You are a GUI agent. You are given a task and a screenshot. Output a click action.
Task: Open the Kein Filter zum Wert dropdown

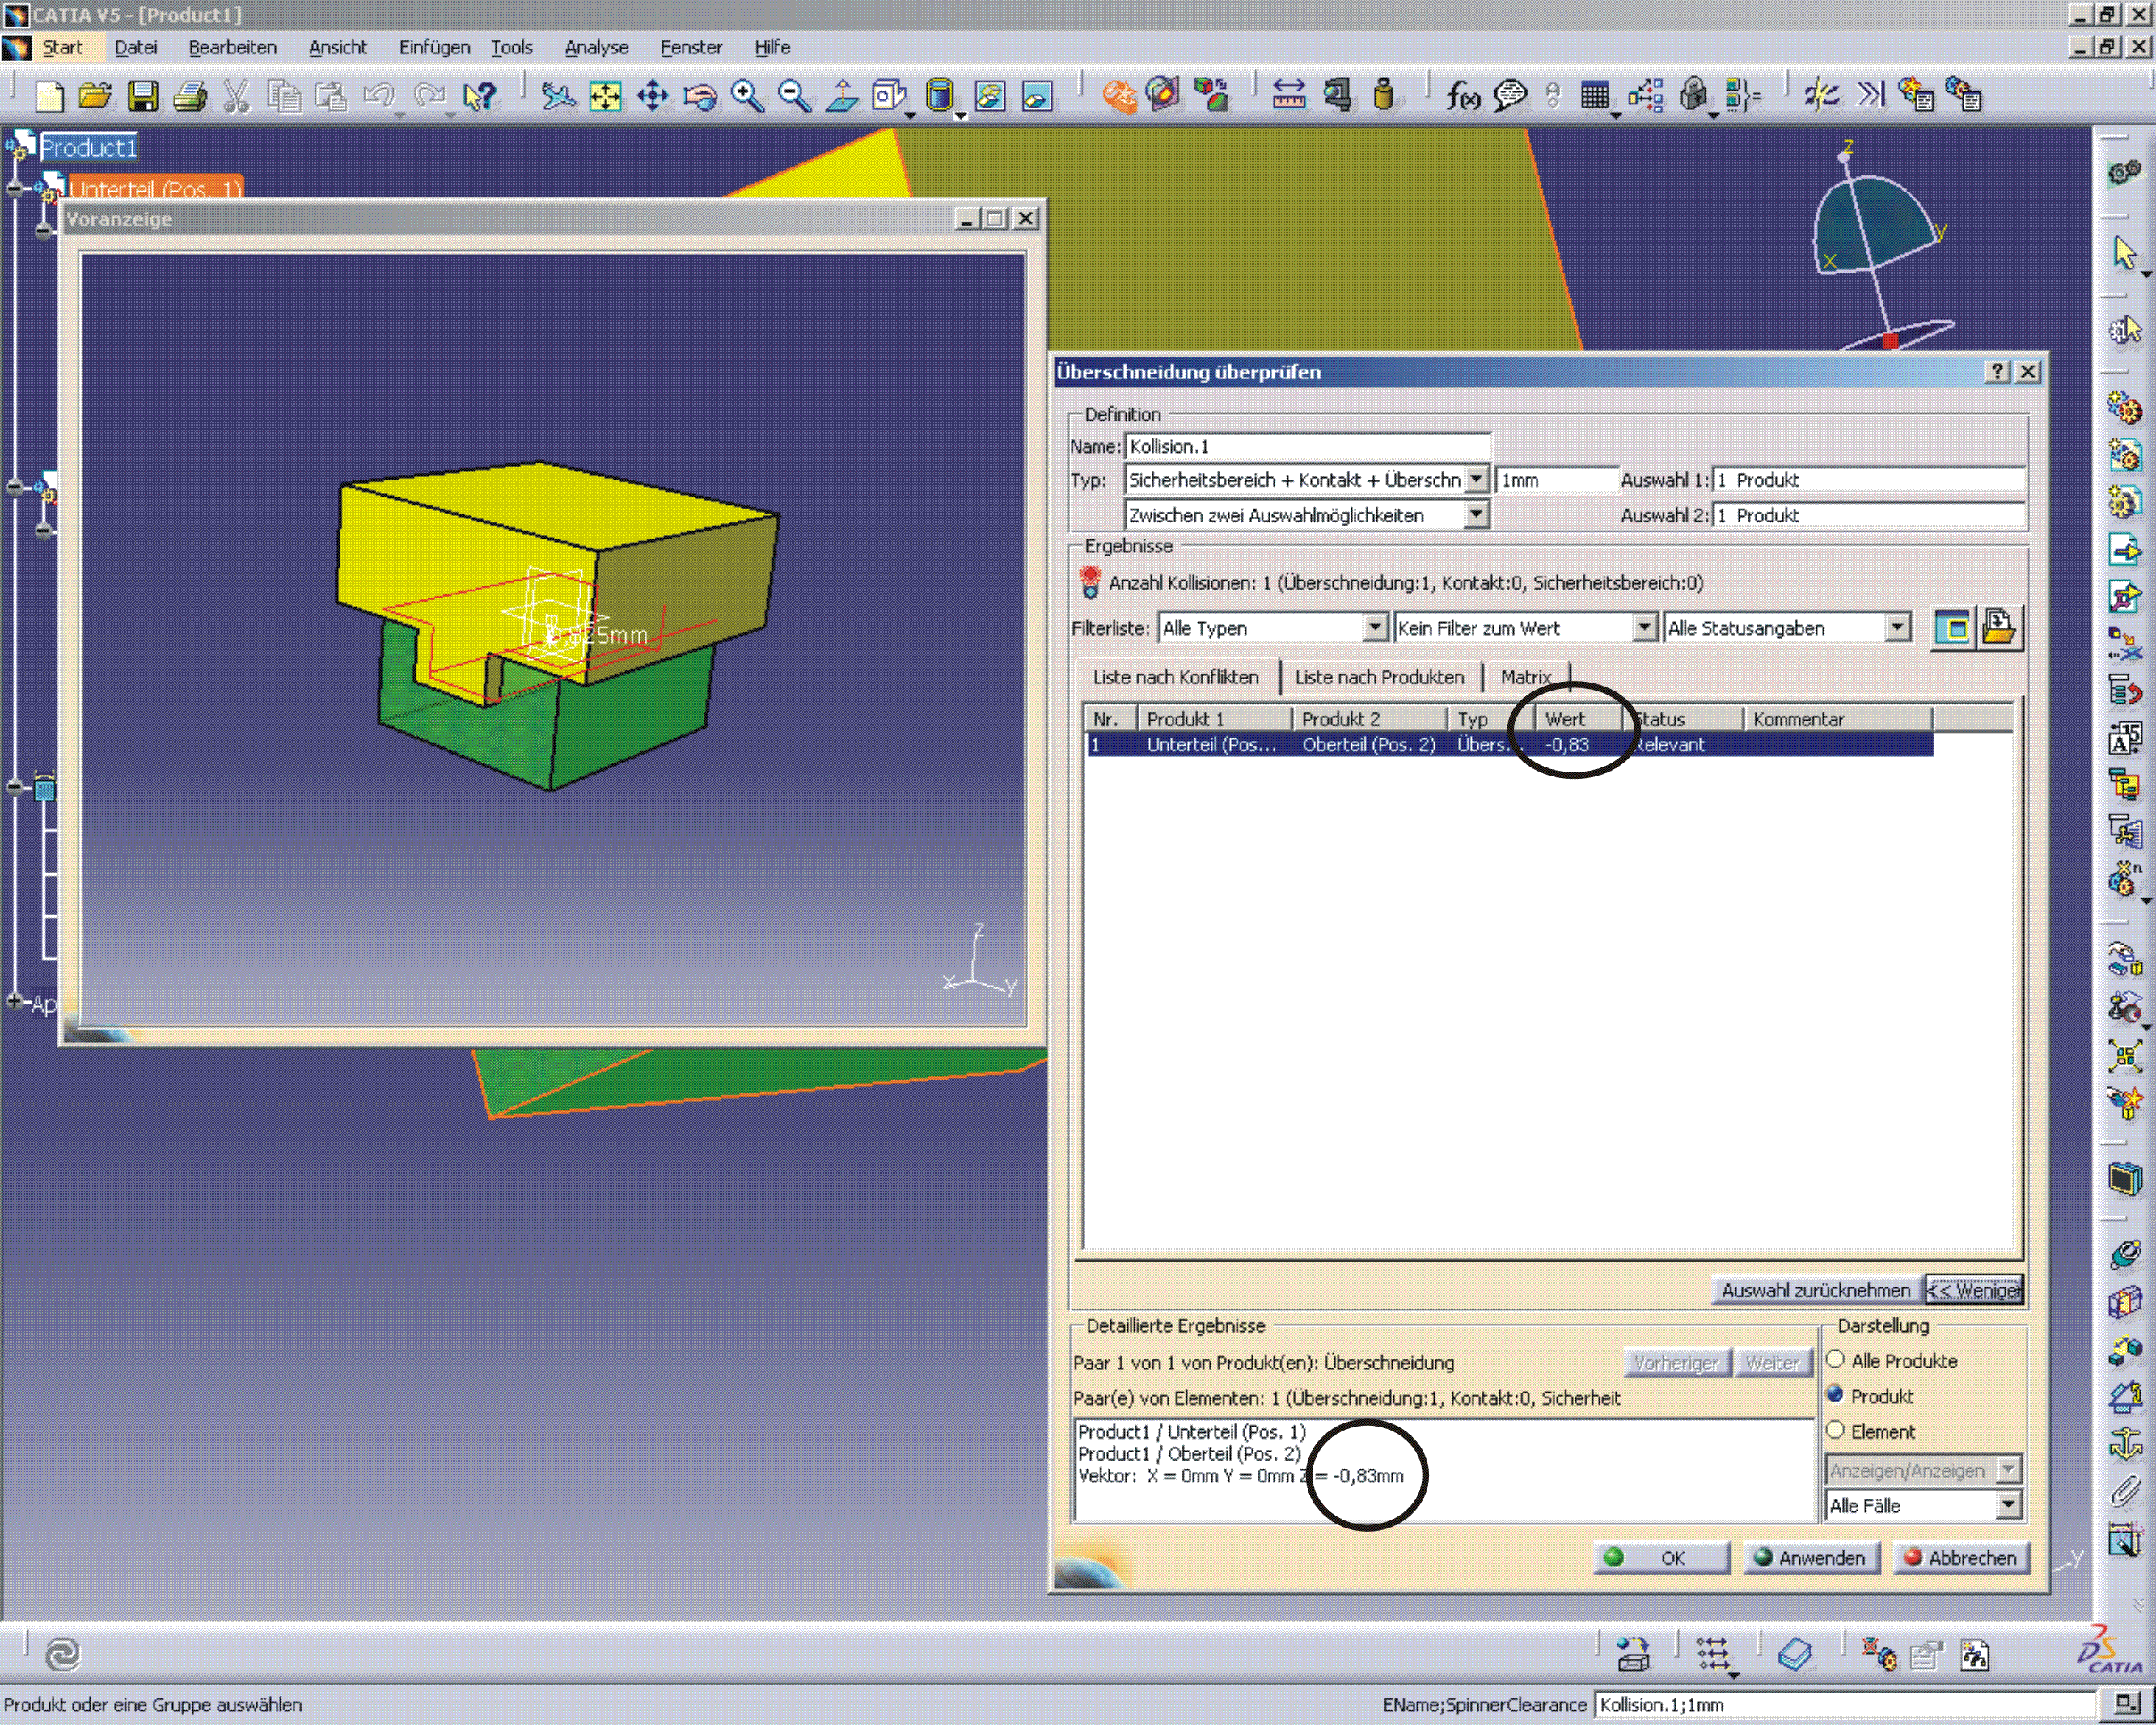pyautogui.click(x=1645, y=627)
